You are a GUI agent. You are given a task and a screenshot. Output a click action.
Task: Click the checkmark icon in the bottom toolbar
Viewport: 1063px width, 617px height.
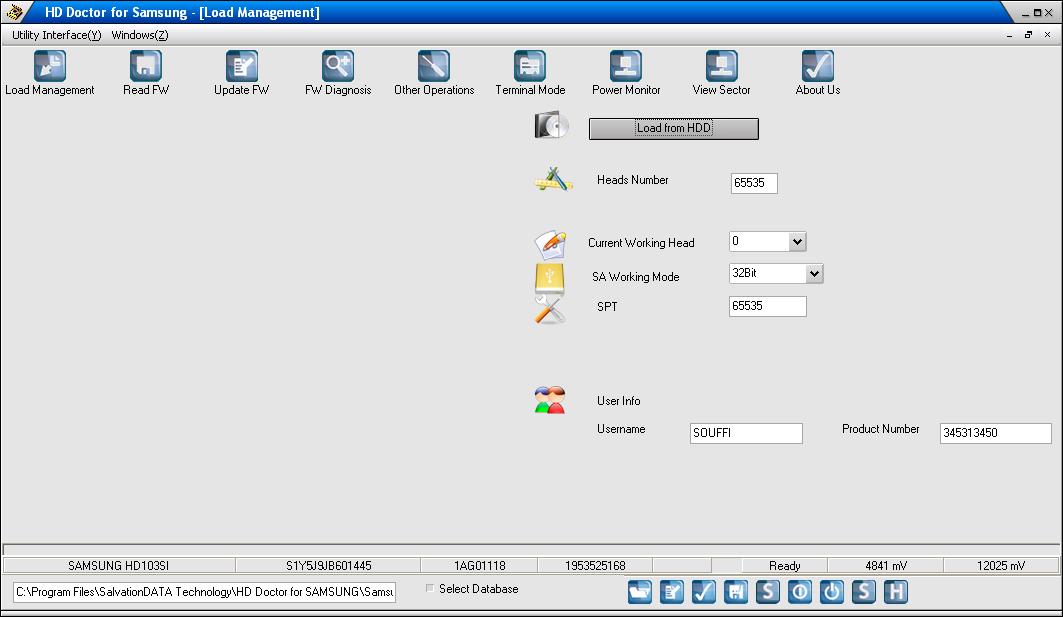point(704,592)
